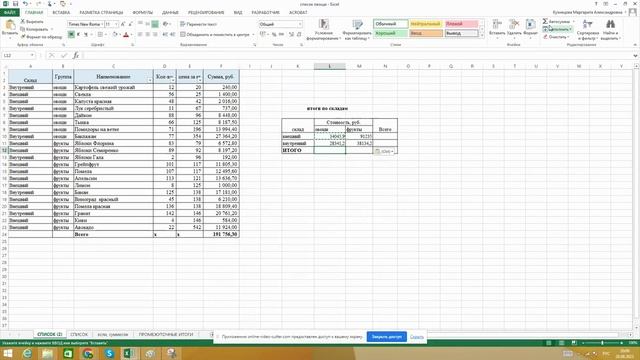
Task: Apply percent style number format
Action: click(x=274, y=34)
